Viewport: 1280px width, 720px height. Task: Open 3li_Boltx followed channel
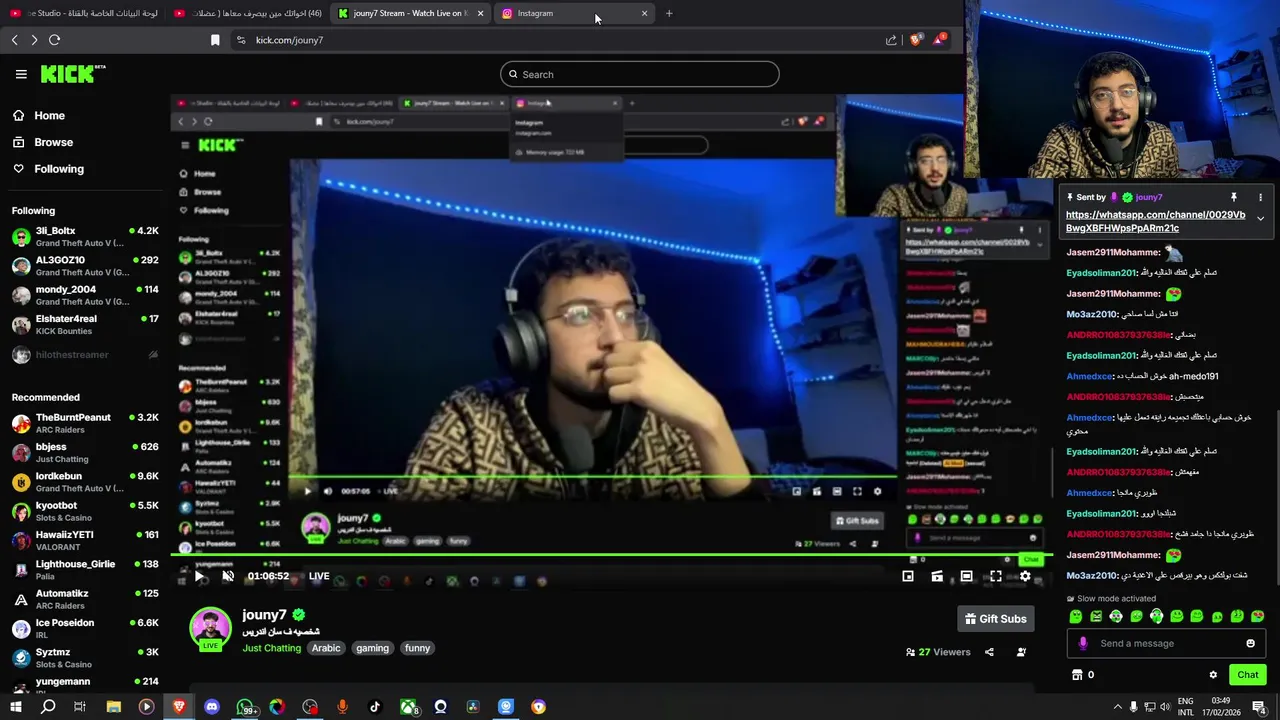click(84, 237)
